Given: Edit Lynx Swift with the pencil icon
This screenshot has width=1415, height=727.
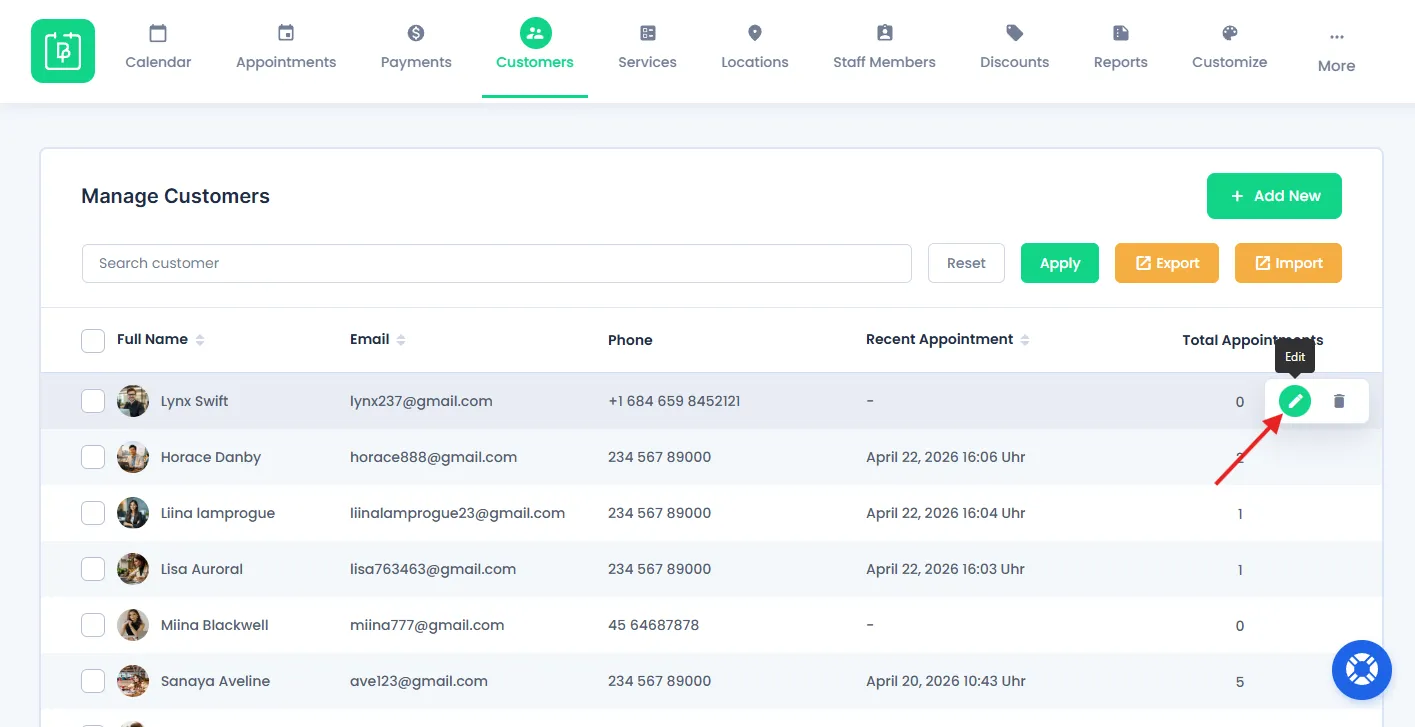Looking at the screenshot, I should pyautogui.click(x=1295, y=401).
